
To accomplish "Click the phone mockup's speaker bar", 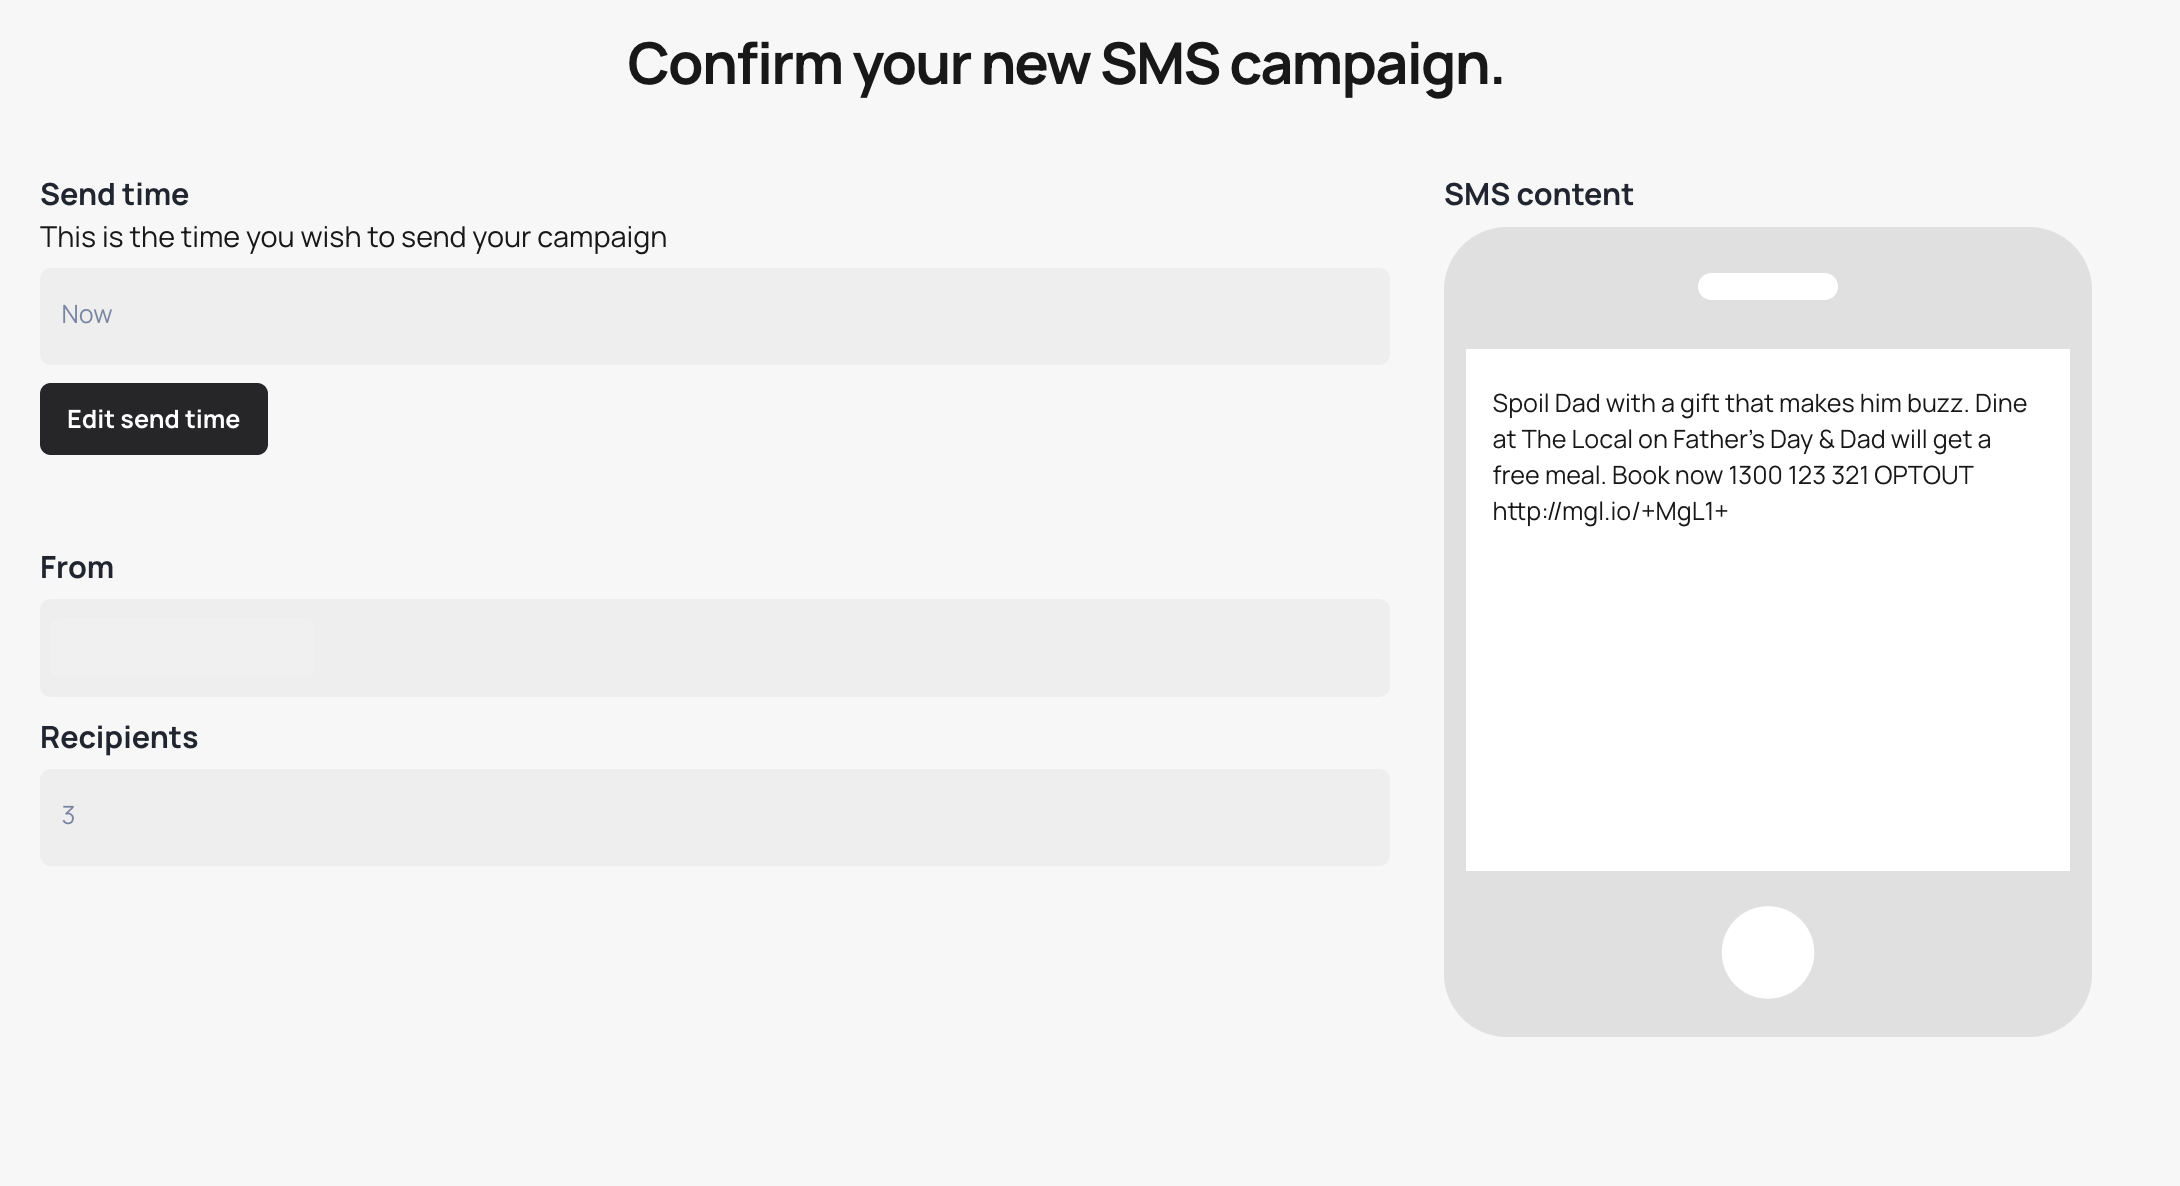I will pos(1767,287).
